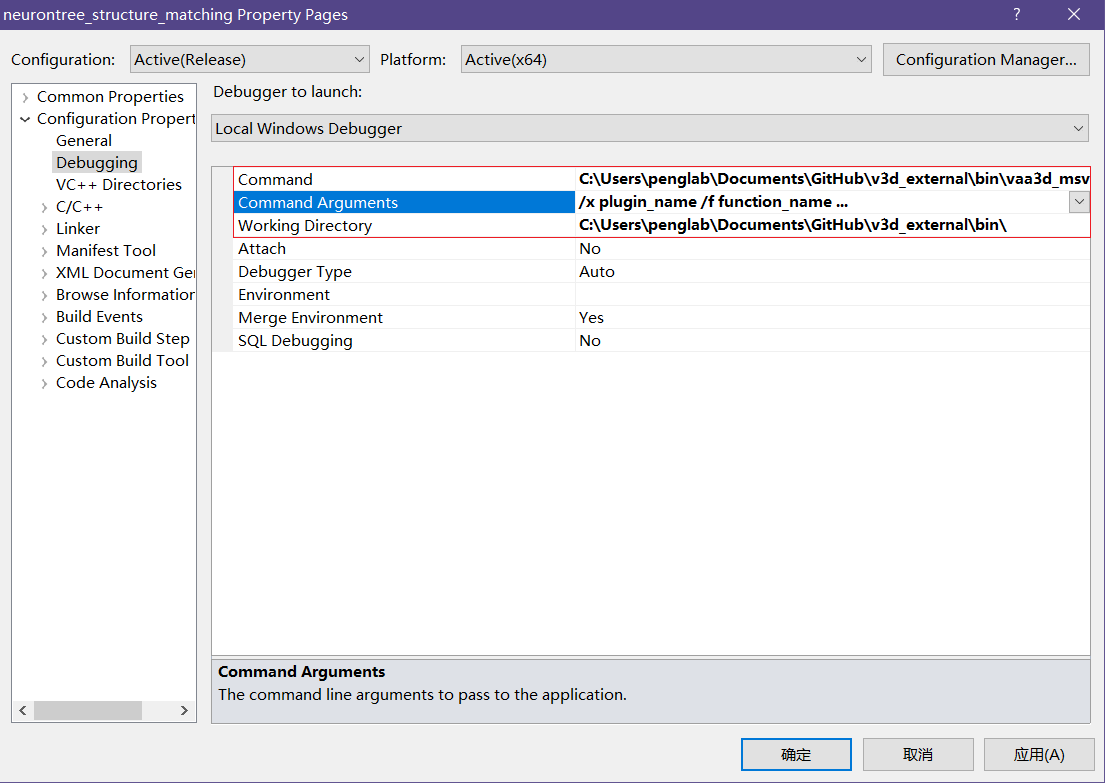Click the Working Directory value field

tap(830, 226)
